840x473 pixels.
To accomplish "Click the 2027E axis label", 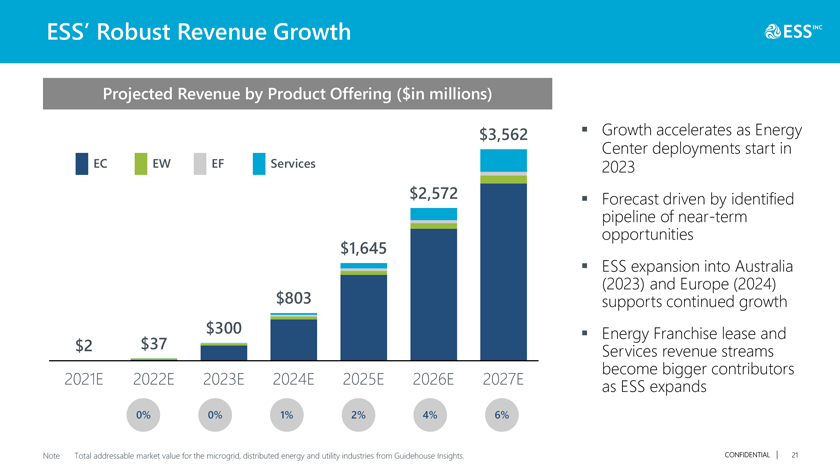I will (x=503, y=379).
